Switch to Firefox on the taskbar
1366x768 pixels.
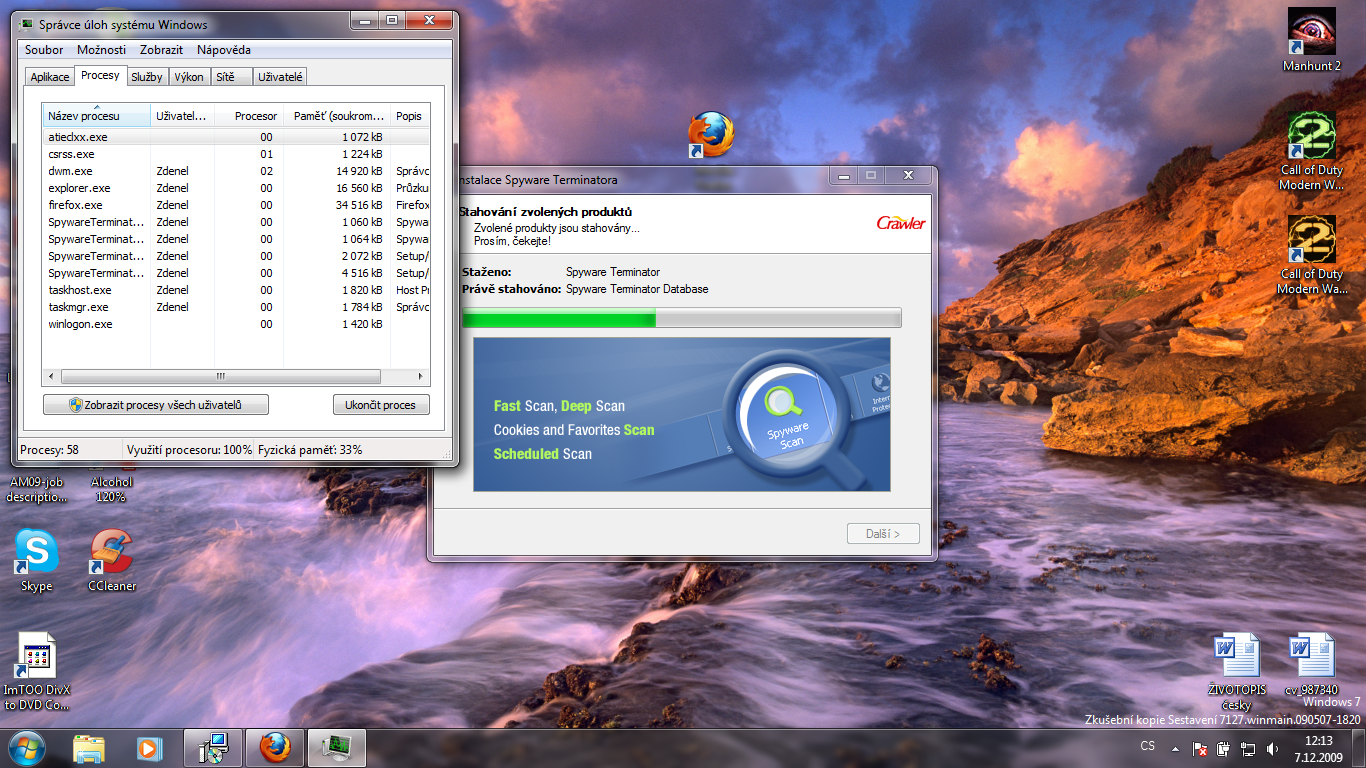(274, 747)
